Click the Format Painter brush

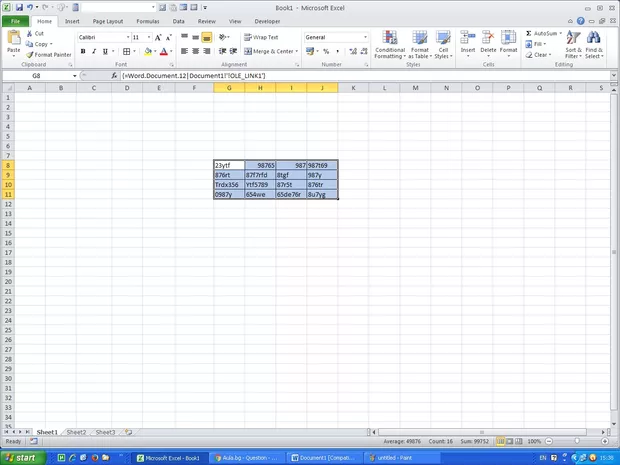click(48, 55)
